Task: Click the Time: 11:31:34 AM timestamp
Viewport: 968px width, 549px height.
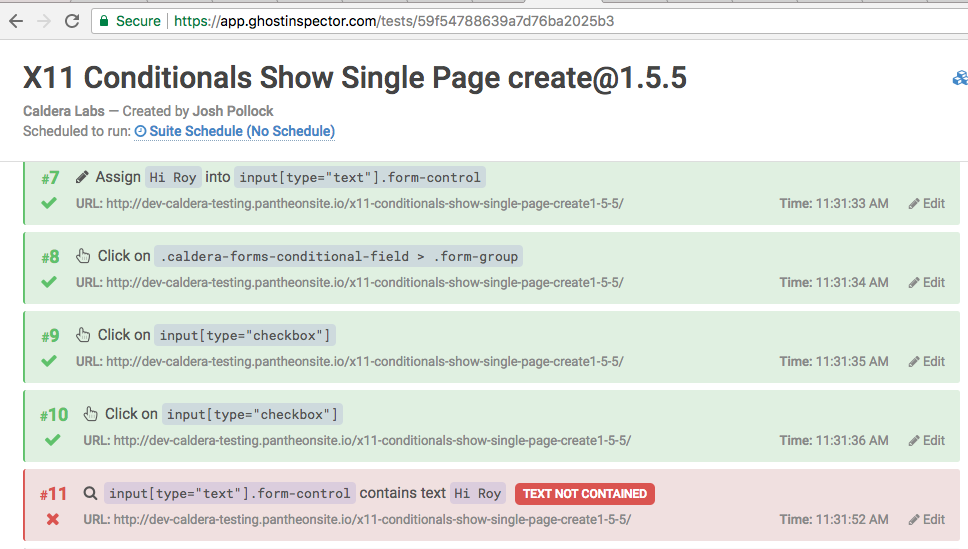Action: click(834, 282)
